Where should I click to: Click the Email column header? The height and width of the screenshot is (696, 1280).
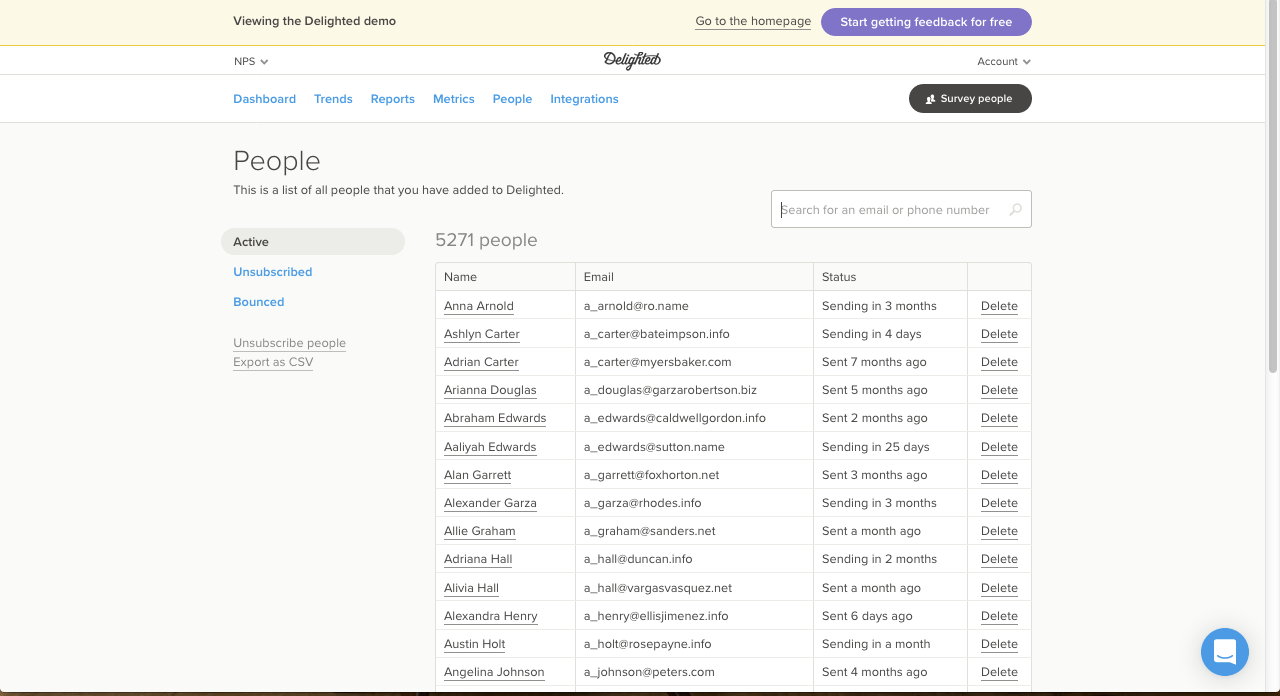click(x=694, y=277)
